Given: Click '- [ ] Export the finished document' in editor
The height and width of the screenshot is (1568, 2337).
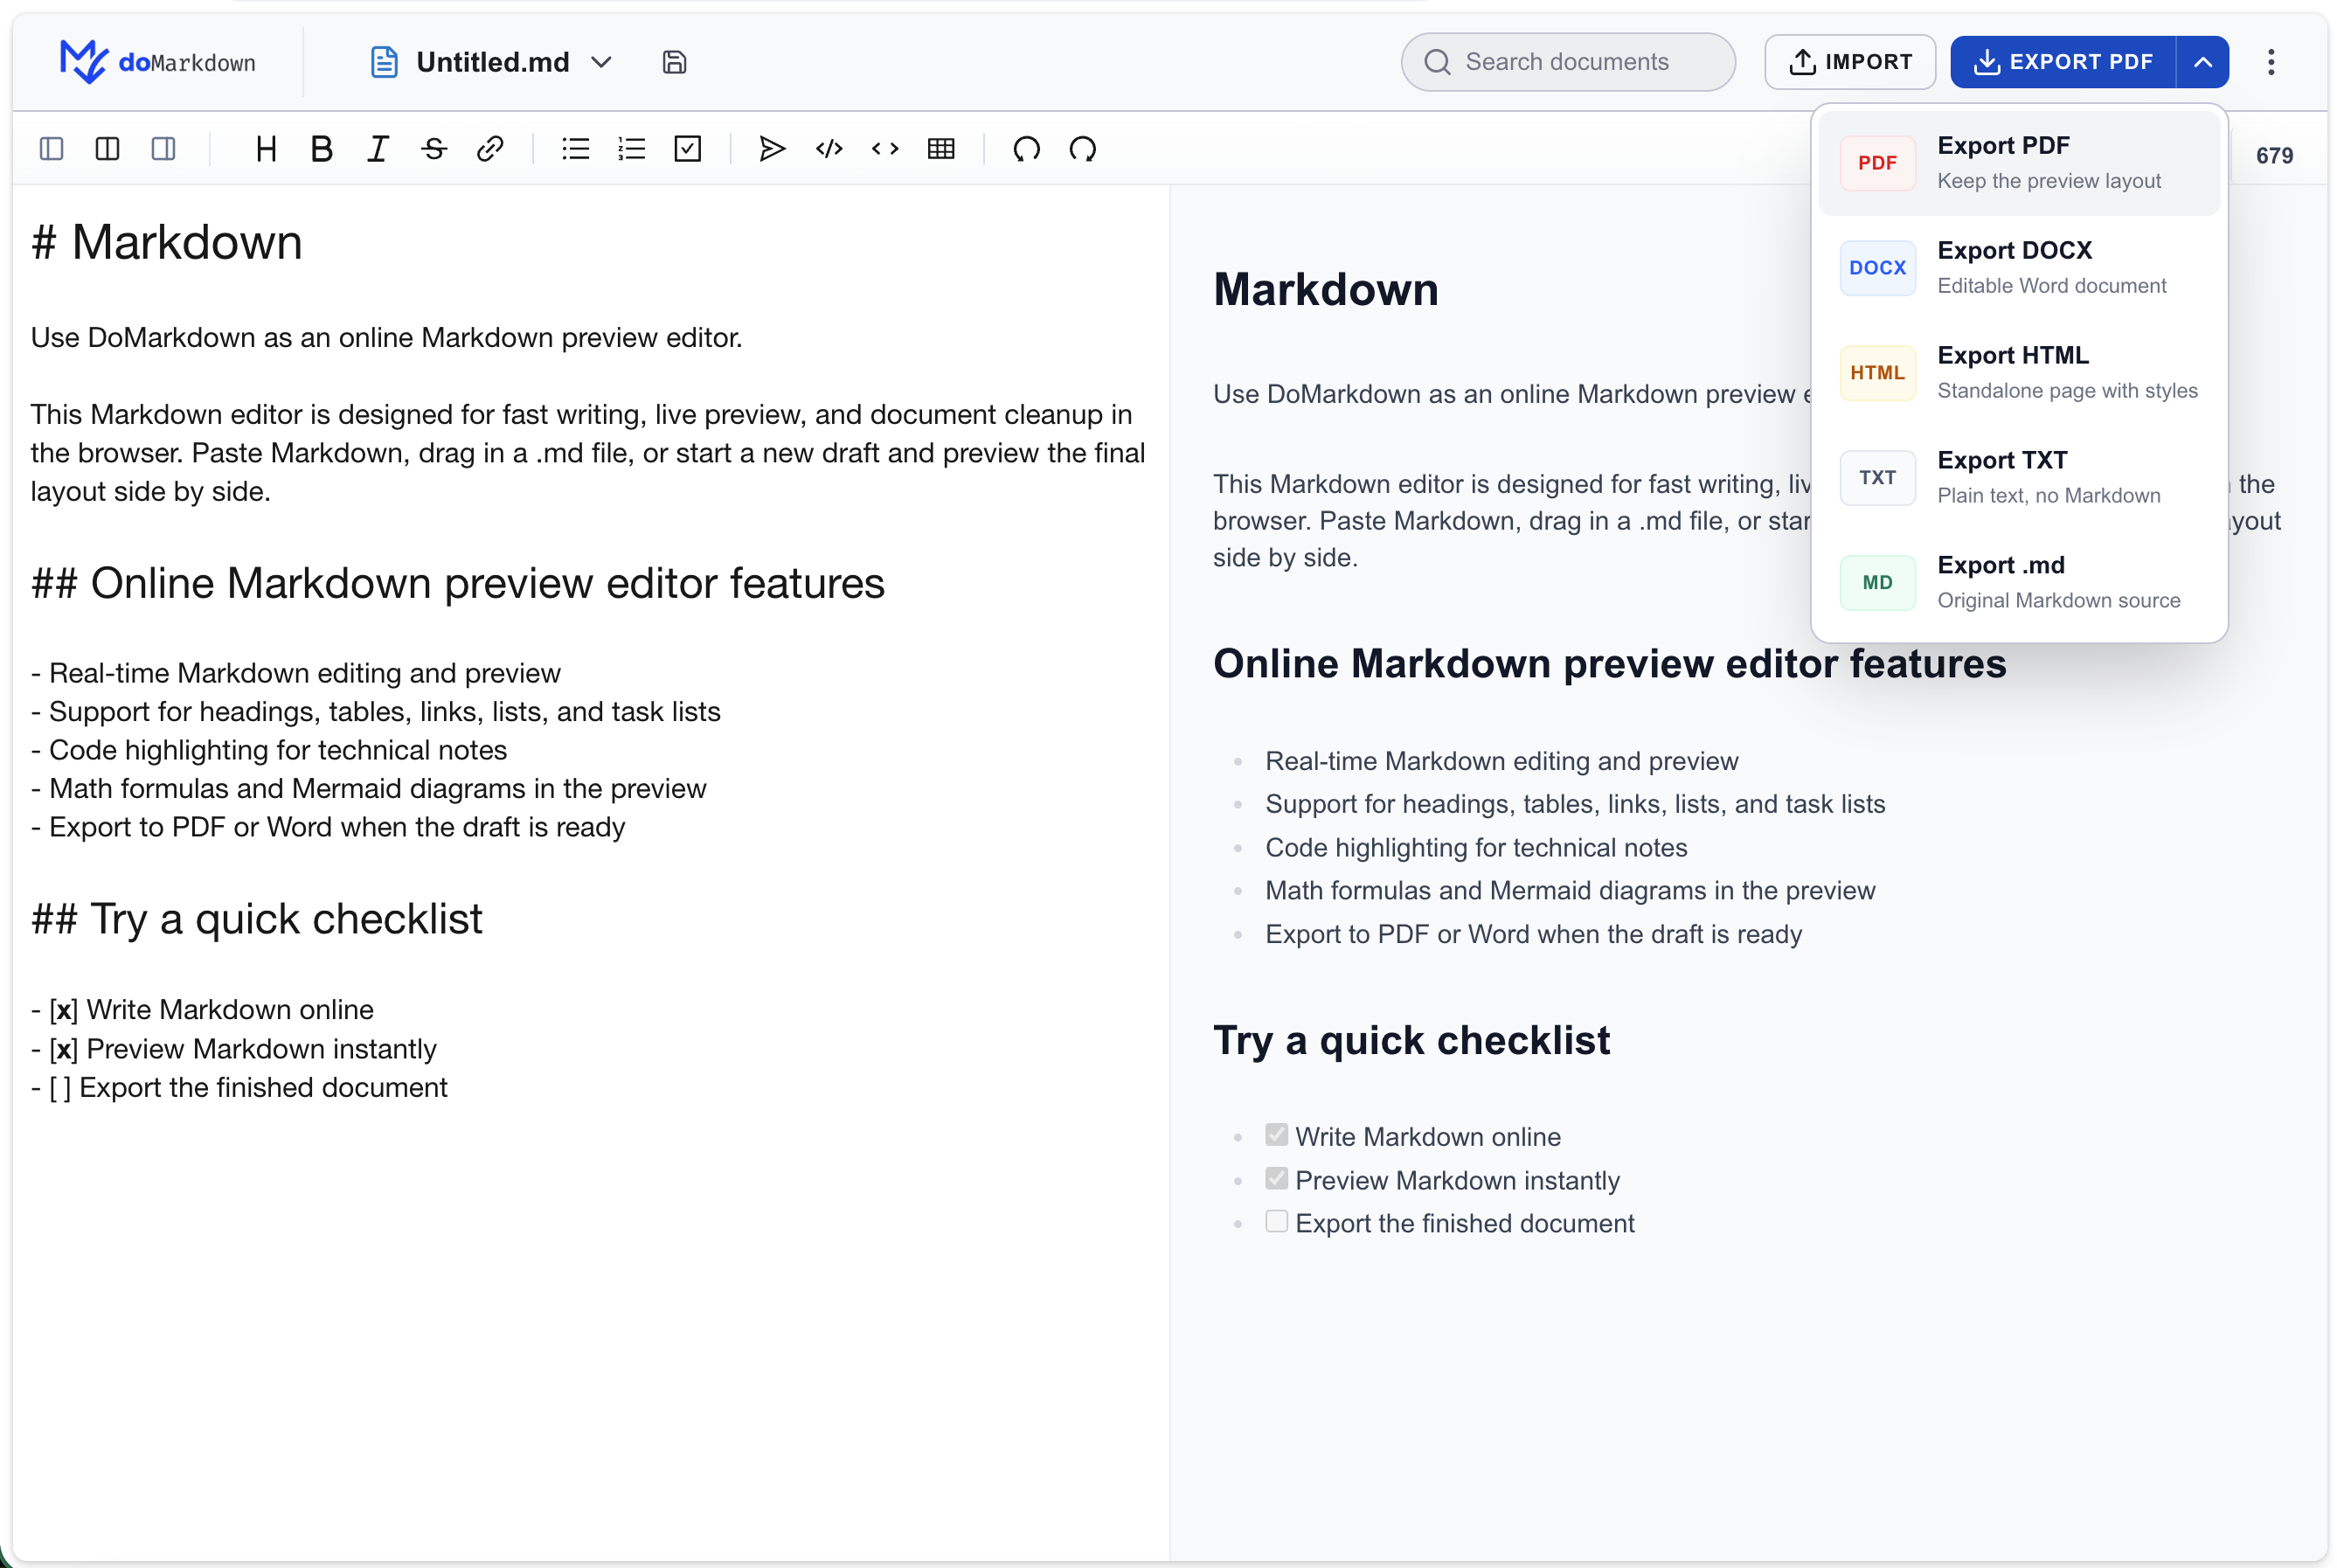Looking at the screenshot, I should [x=239, y=1088].
